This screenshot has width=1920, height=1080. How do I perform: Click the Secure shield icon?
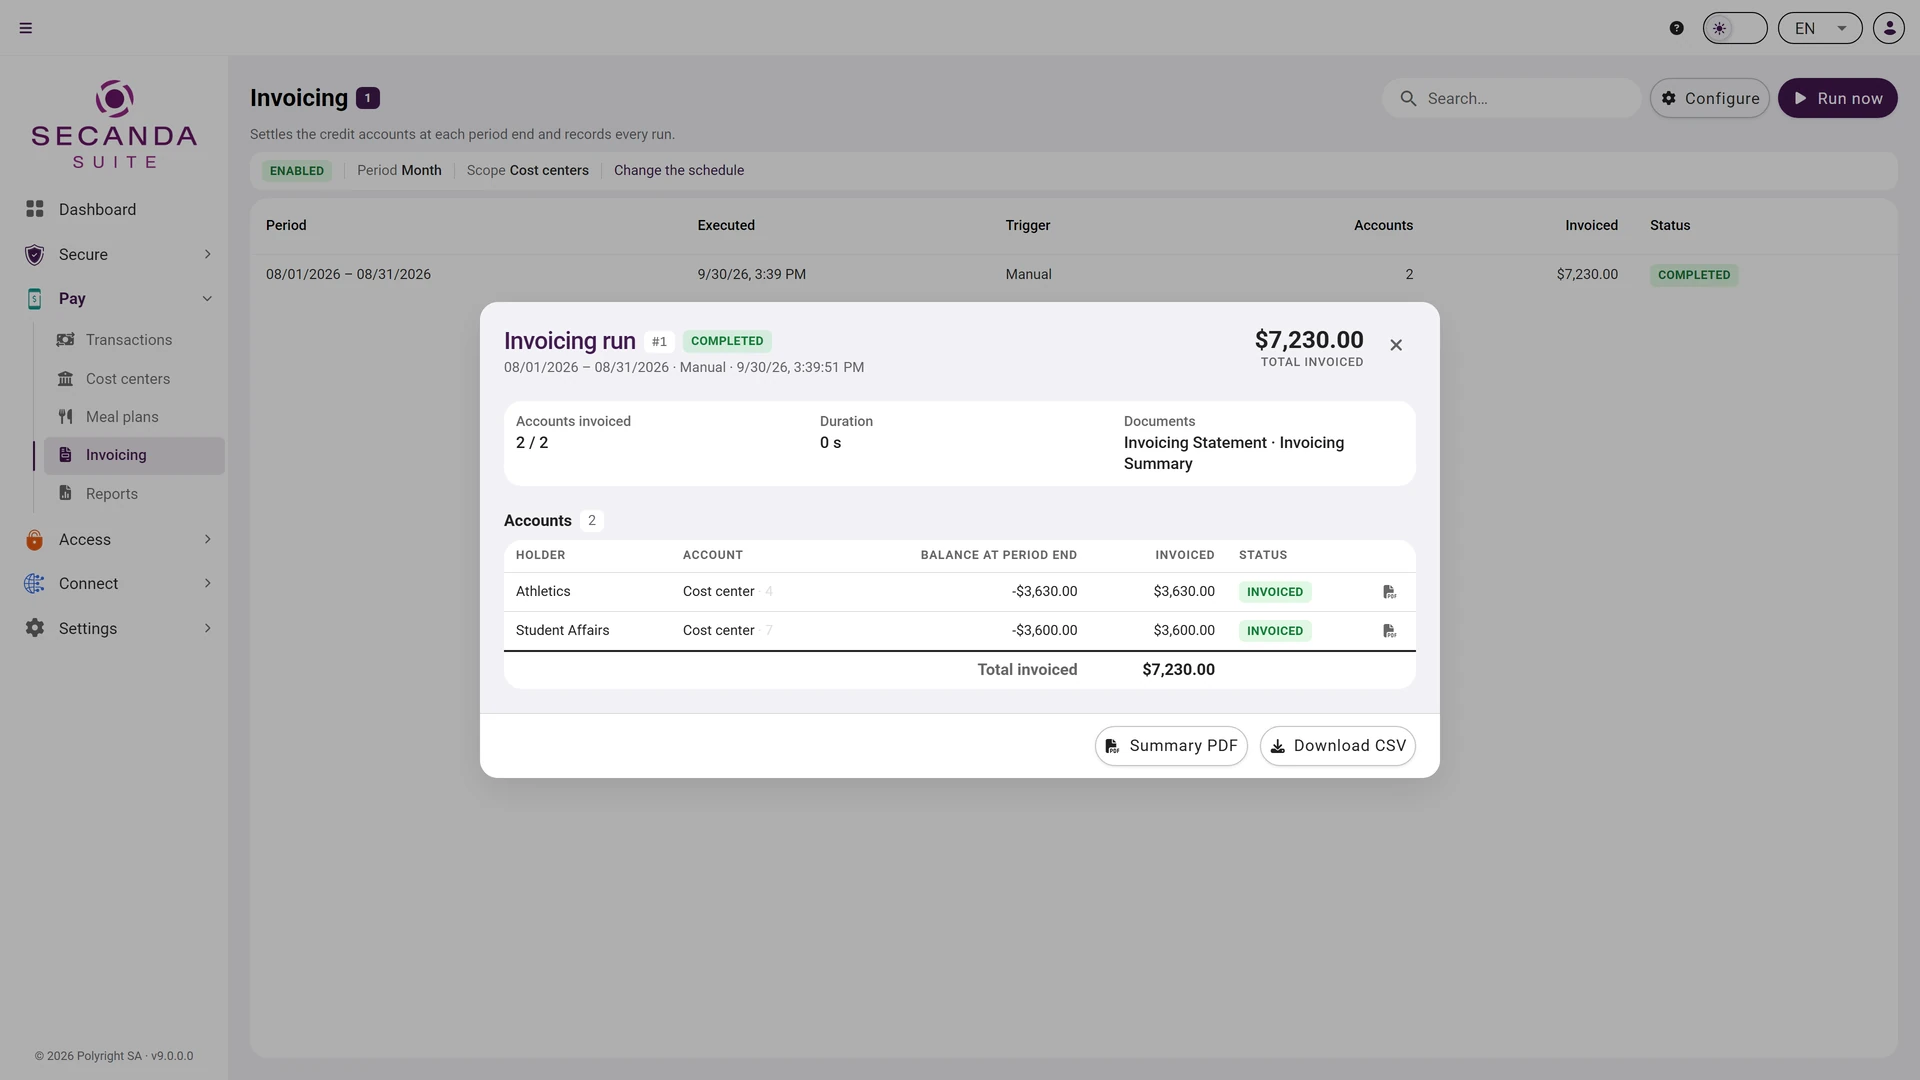[35, 254]
